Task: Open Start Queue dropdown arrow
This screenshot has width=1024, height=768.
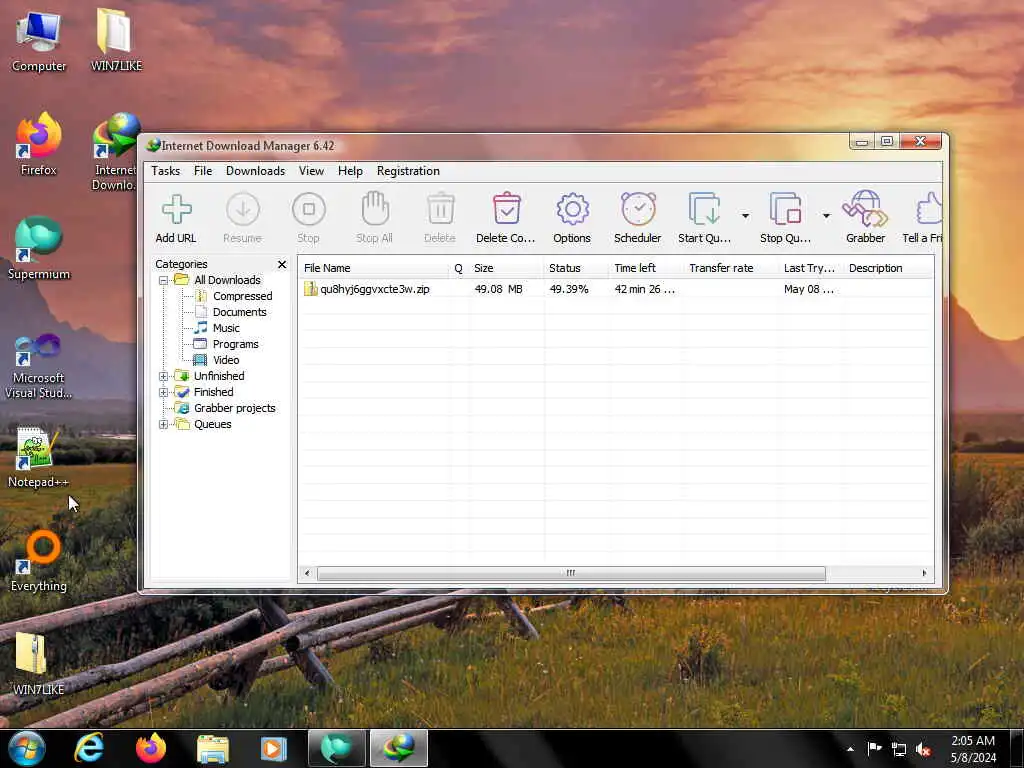Action: 745,216
